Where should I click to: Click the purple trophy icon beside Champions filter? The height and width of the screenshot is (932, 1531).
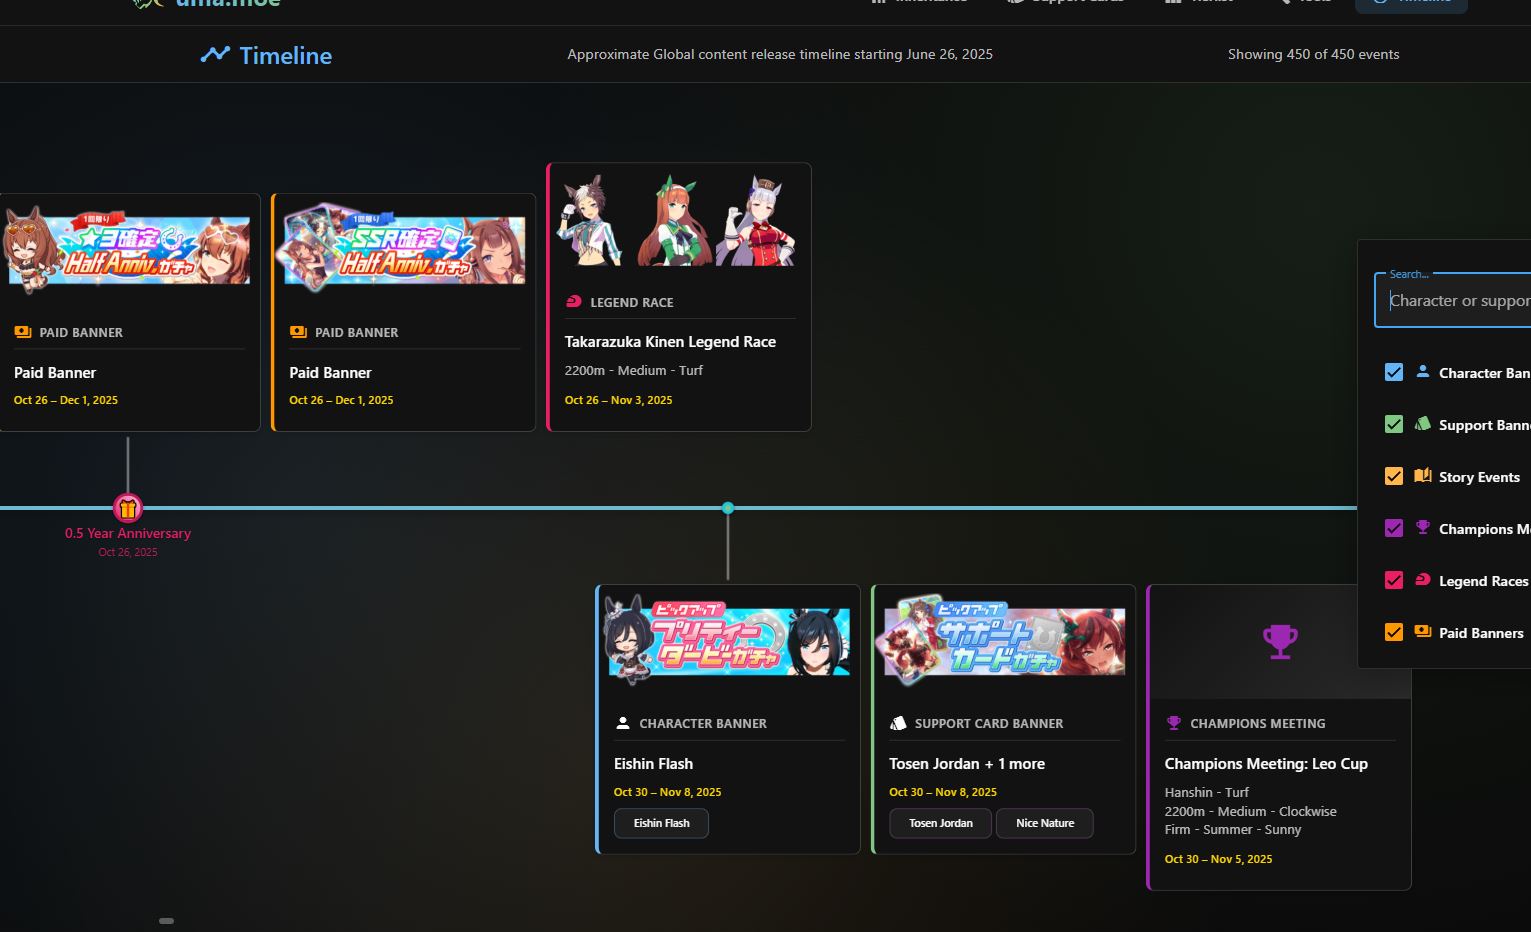[x=1423, y=528]
